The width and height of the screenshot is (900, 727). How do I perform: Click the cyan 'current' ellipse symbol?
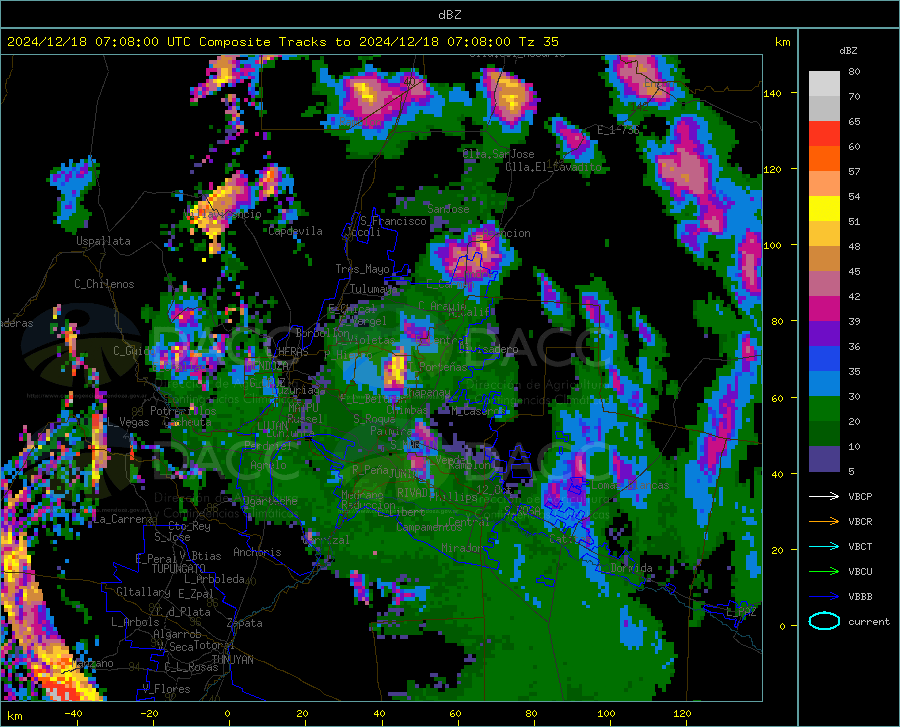[824, 621]
